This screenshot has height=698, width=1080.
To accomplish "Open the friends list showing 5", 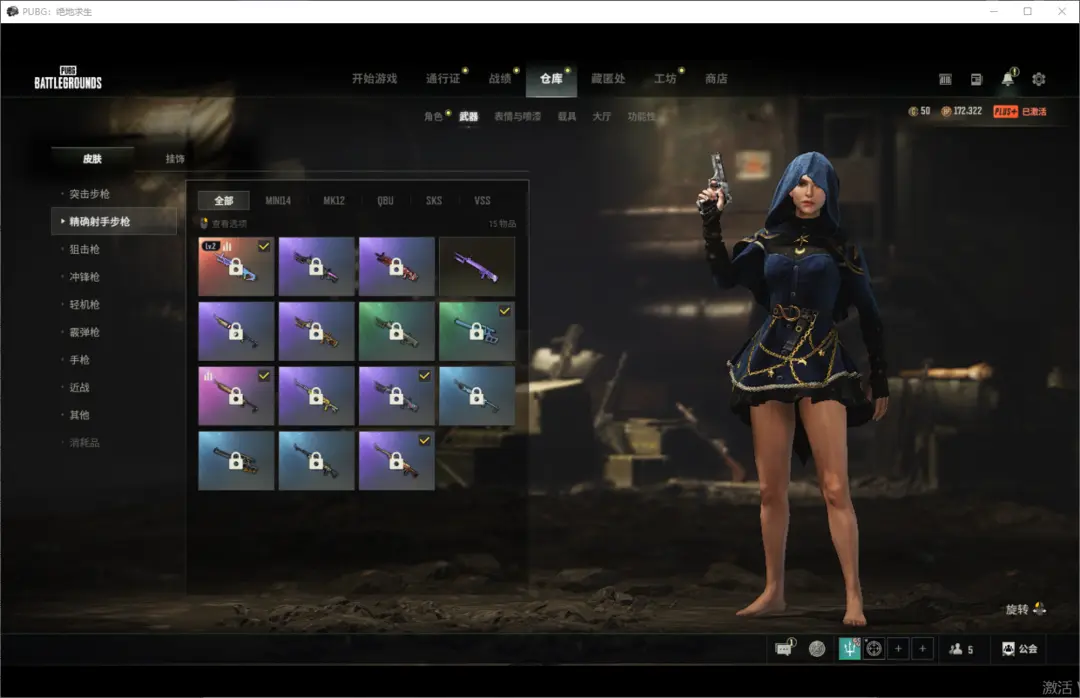I will click(x=961, y=649).
